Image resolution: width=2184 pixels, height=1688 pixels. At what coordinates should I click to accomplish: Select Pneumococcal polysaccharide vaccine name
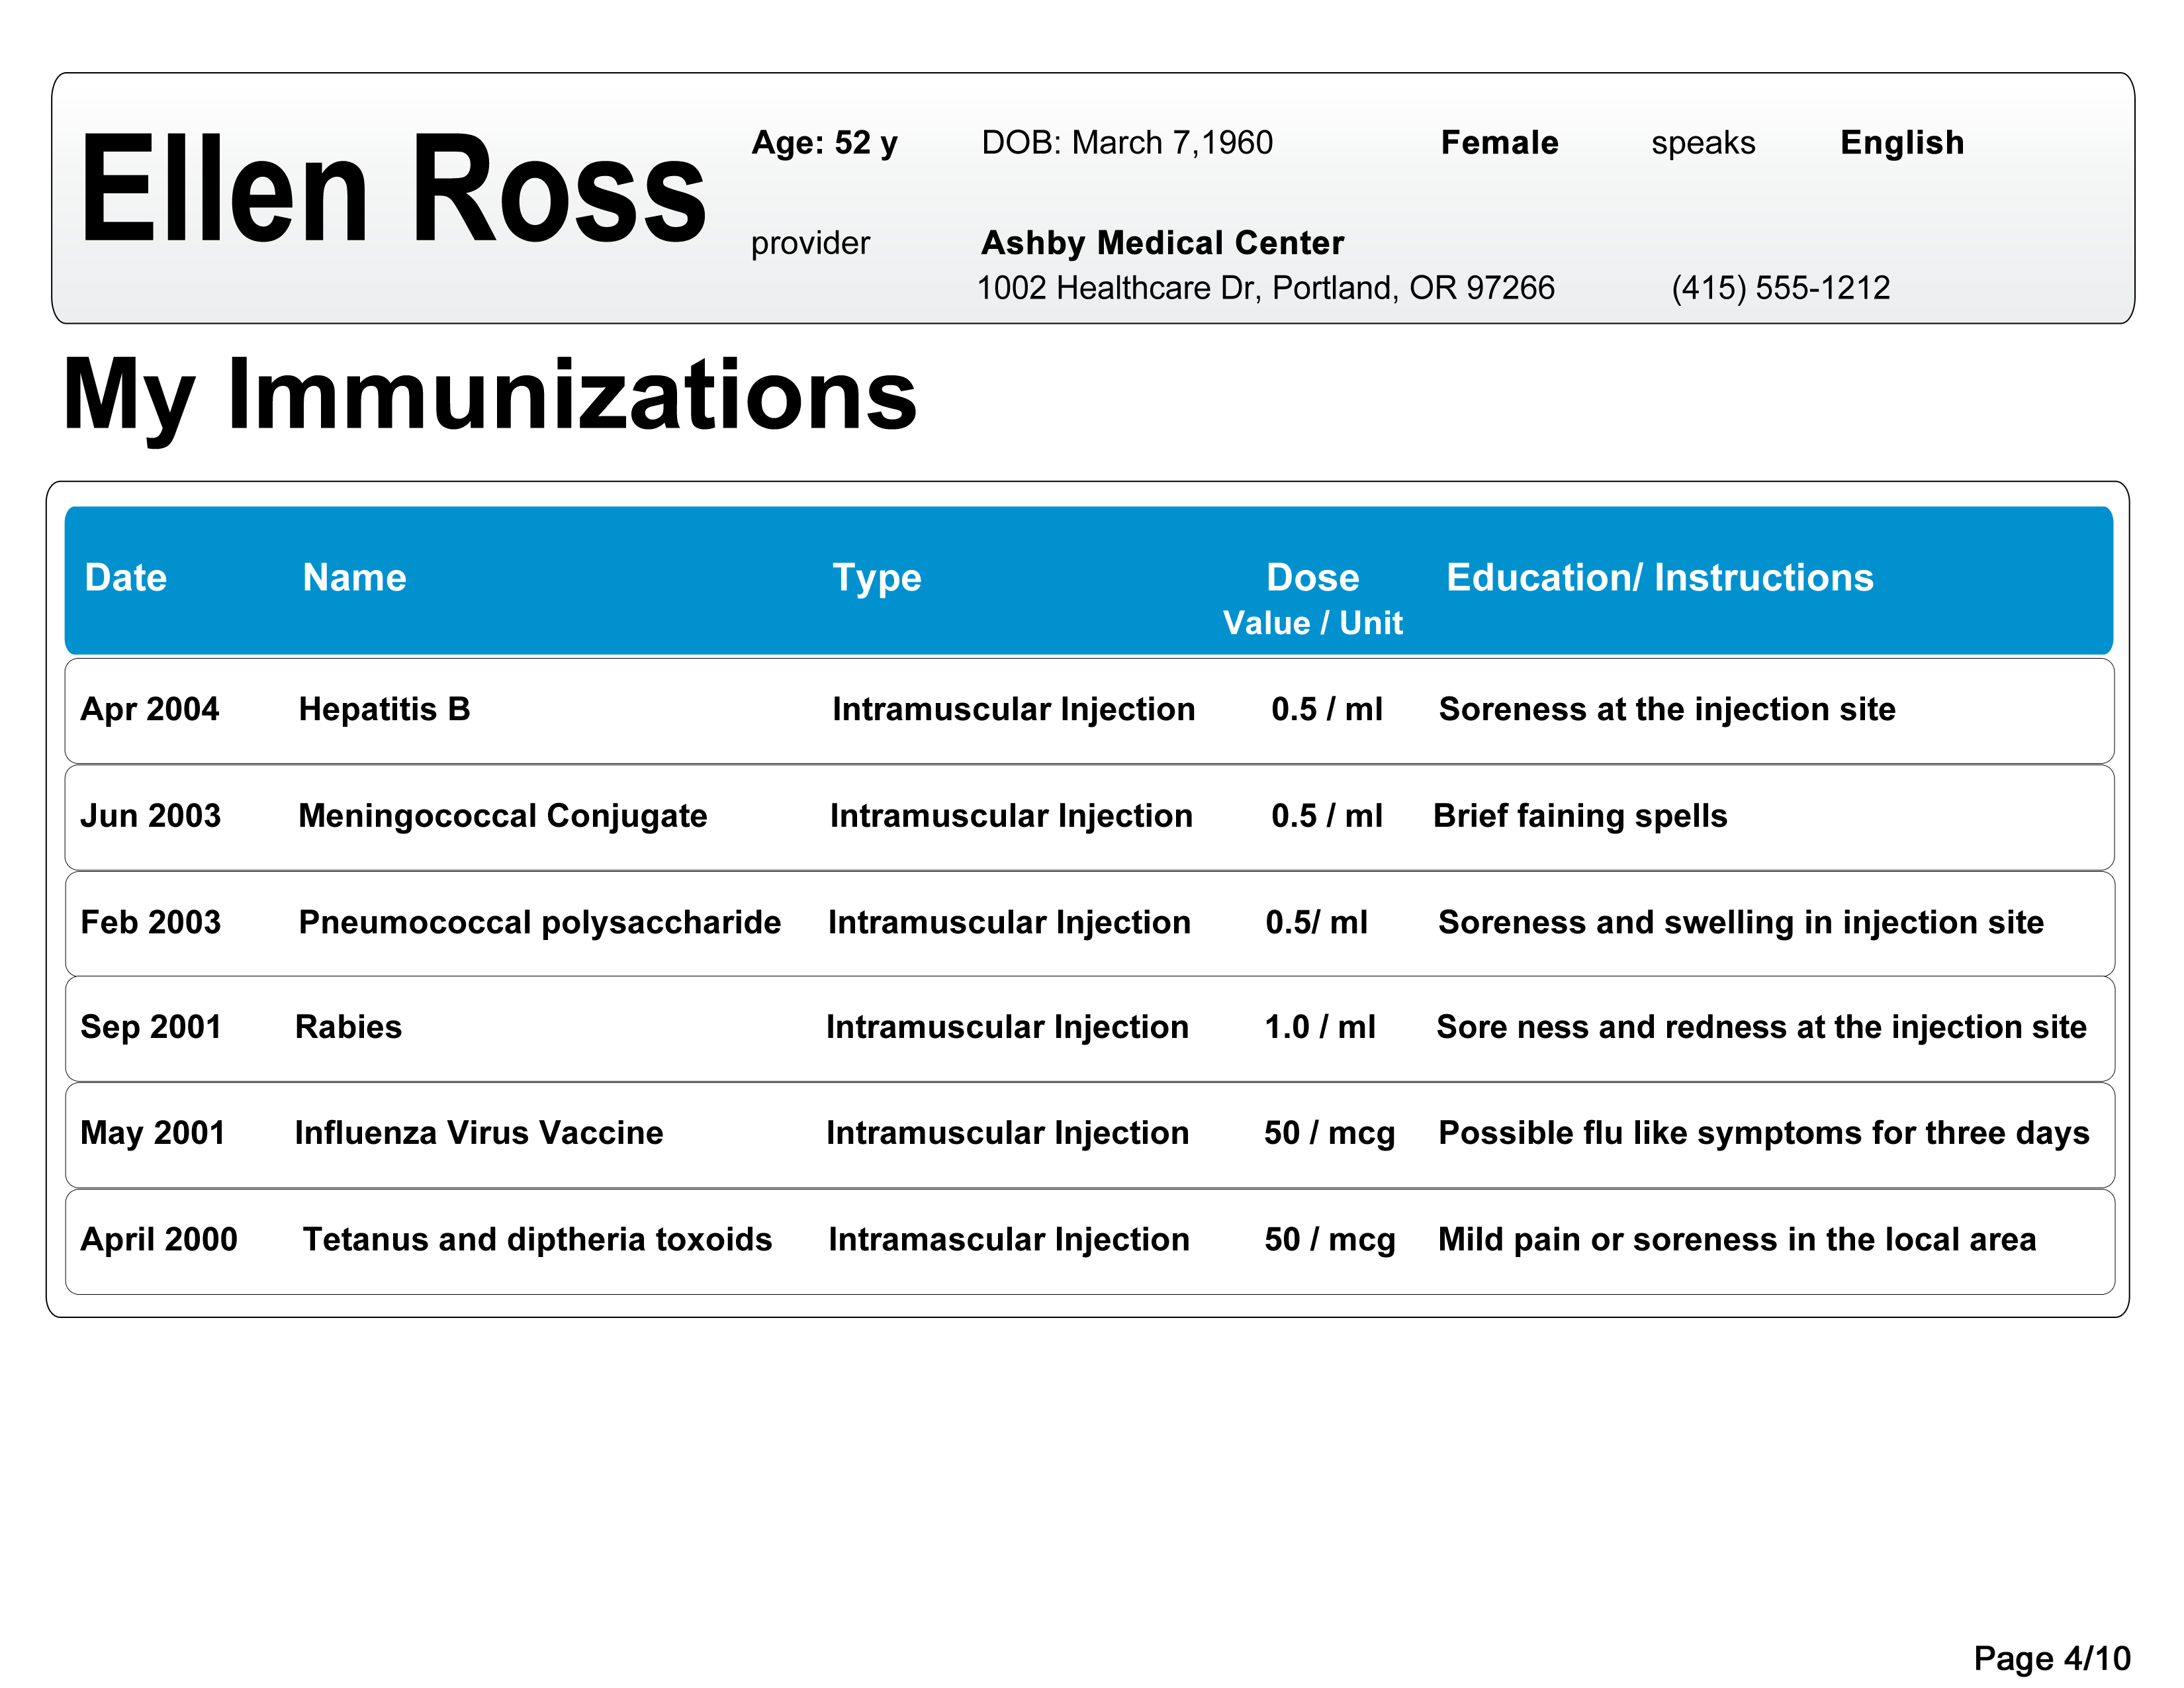[x=539, y=922]
